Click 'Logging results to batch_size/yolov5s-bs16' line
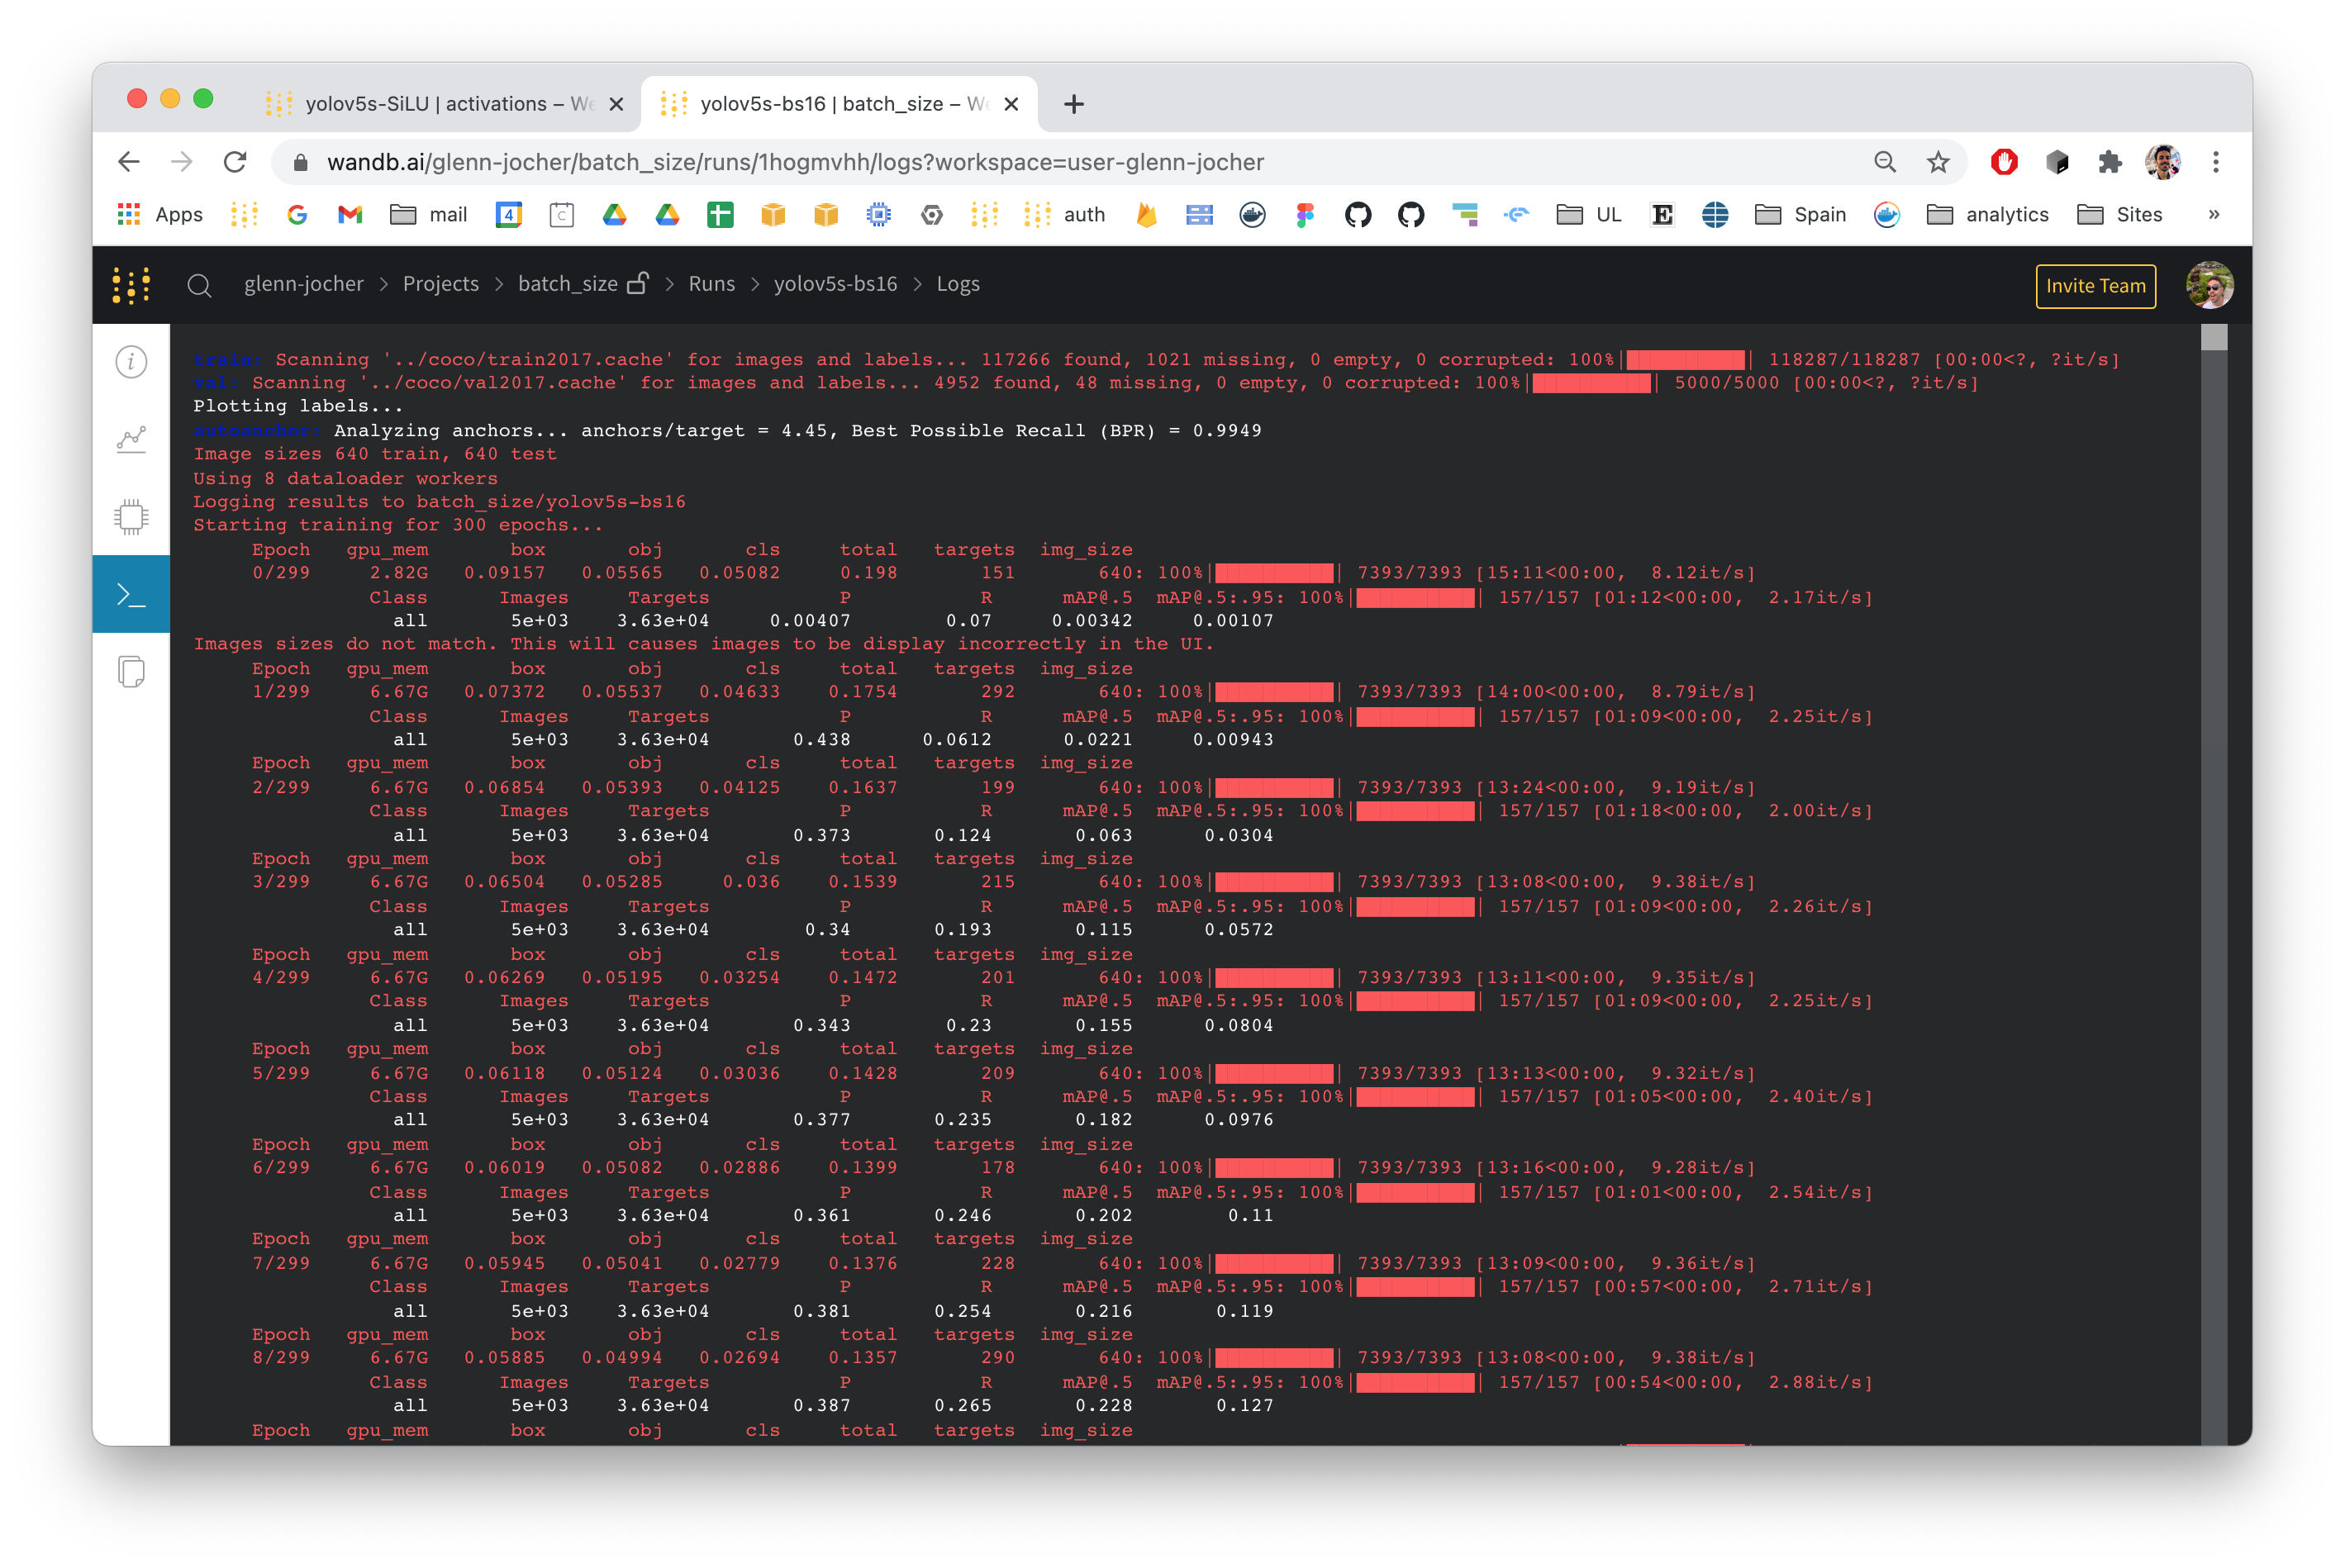The image size is (2345, 1568). click(439, 501)
